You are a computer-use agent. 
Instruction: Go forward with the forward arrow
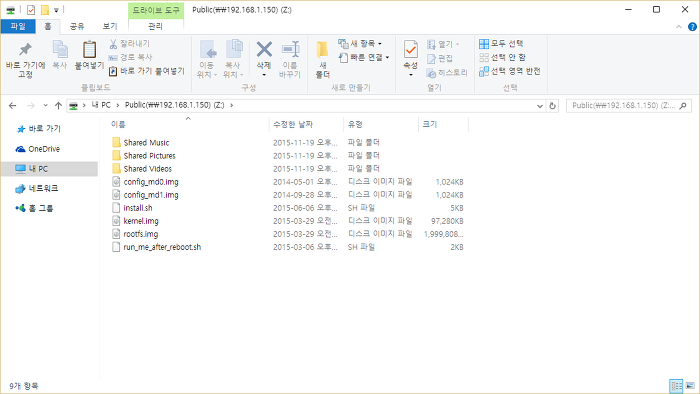(30, 105)
